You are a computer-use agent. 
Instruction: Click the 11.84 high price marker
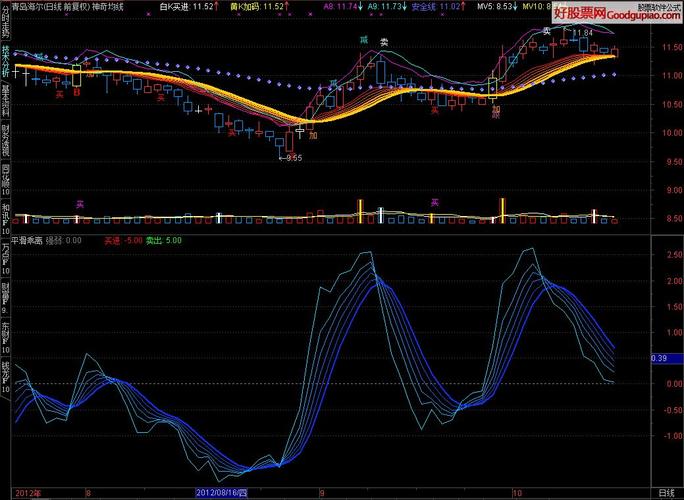coord(582,32)
